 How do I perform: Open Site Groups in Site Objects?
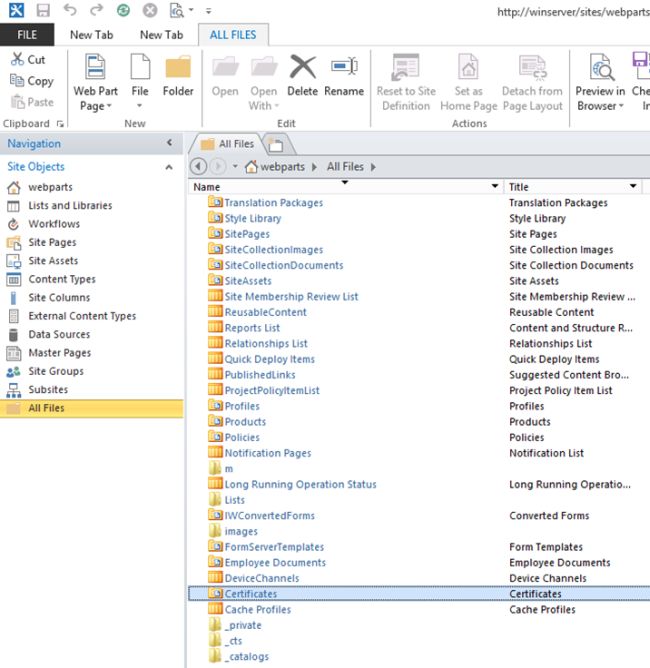coord(56,371)
